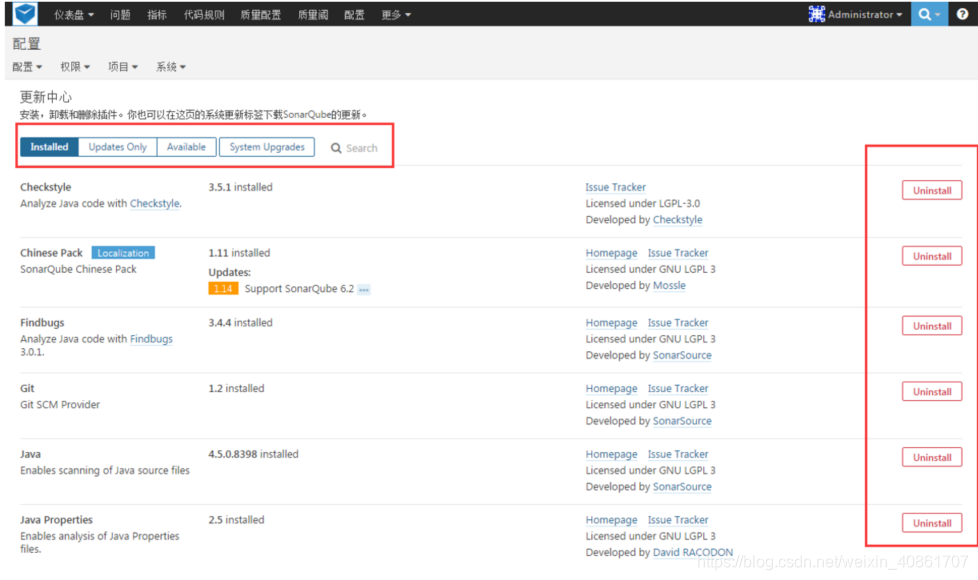Open SonarSource link in Git row
This screenshot has height=580, width=978.
coord(682,421)
